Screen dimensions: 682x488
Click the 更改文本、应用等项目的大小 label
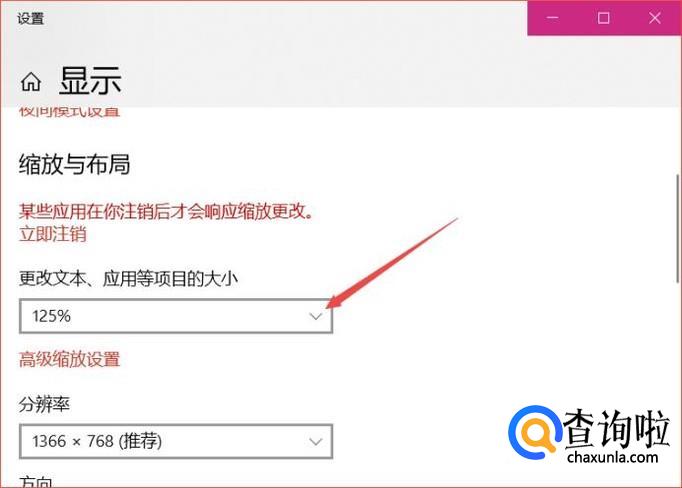[128, 278]
